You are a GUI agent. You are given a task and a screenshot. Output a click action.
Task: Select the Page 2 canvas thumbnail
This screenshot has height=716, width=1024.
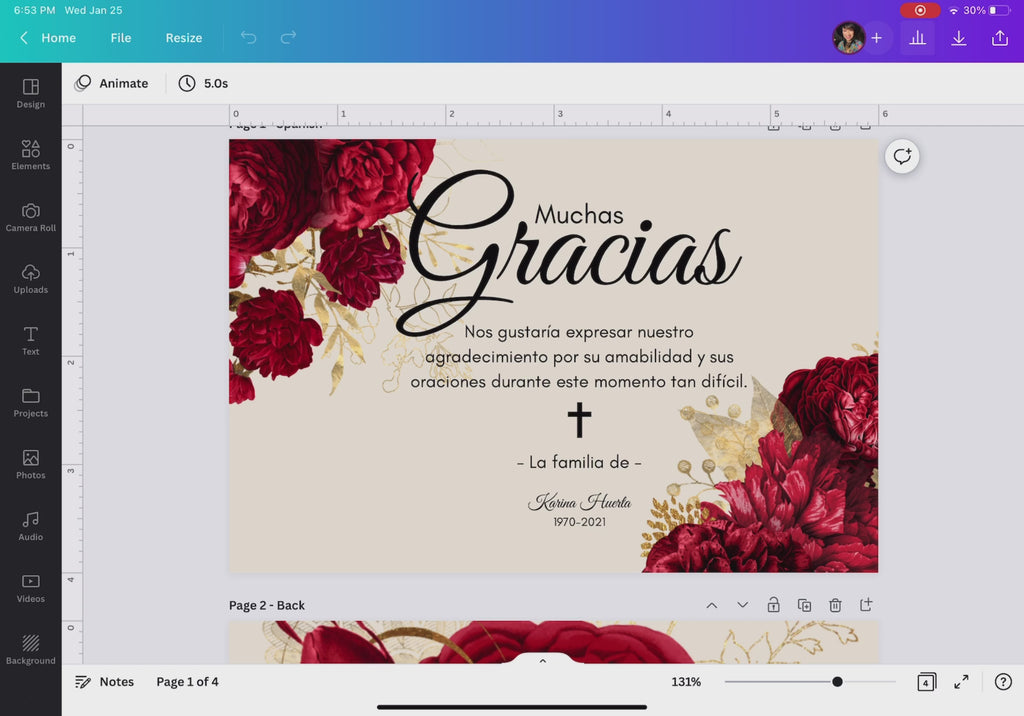pos(553,642)
